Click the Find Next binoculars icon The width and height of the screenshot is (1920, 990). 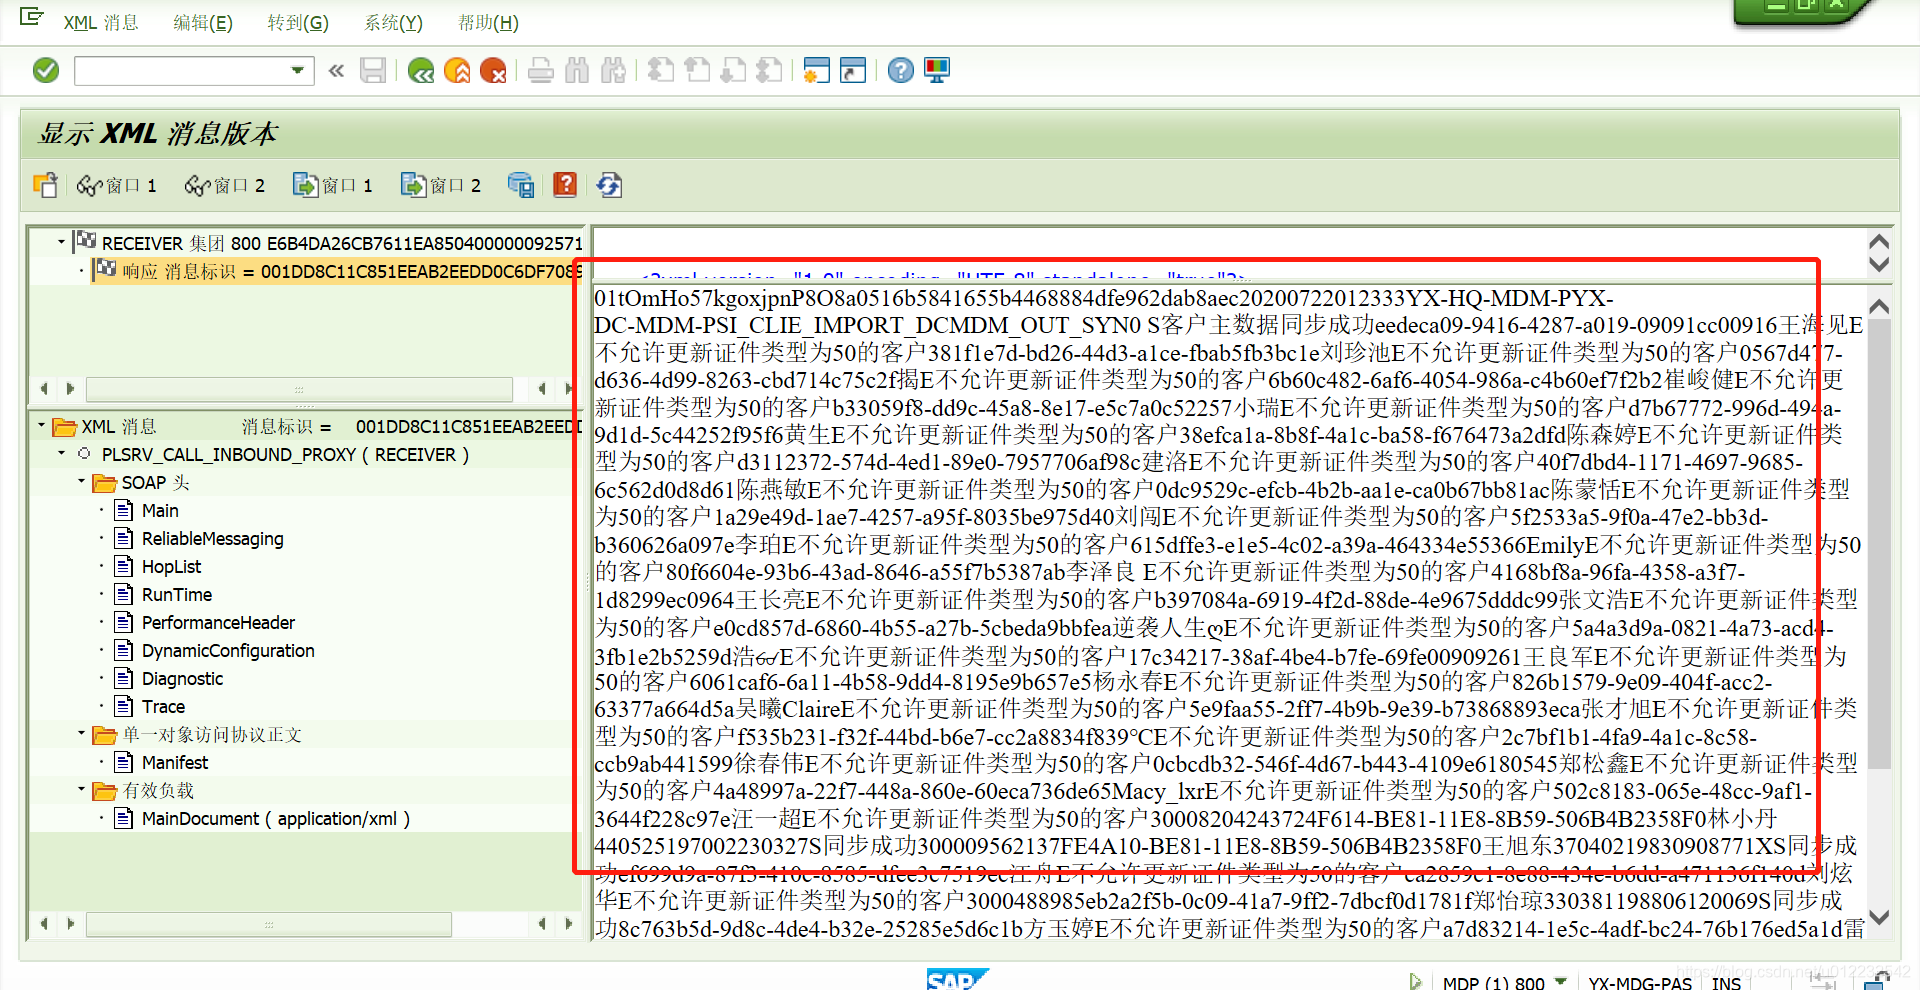tap(613, 70)
